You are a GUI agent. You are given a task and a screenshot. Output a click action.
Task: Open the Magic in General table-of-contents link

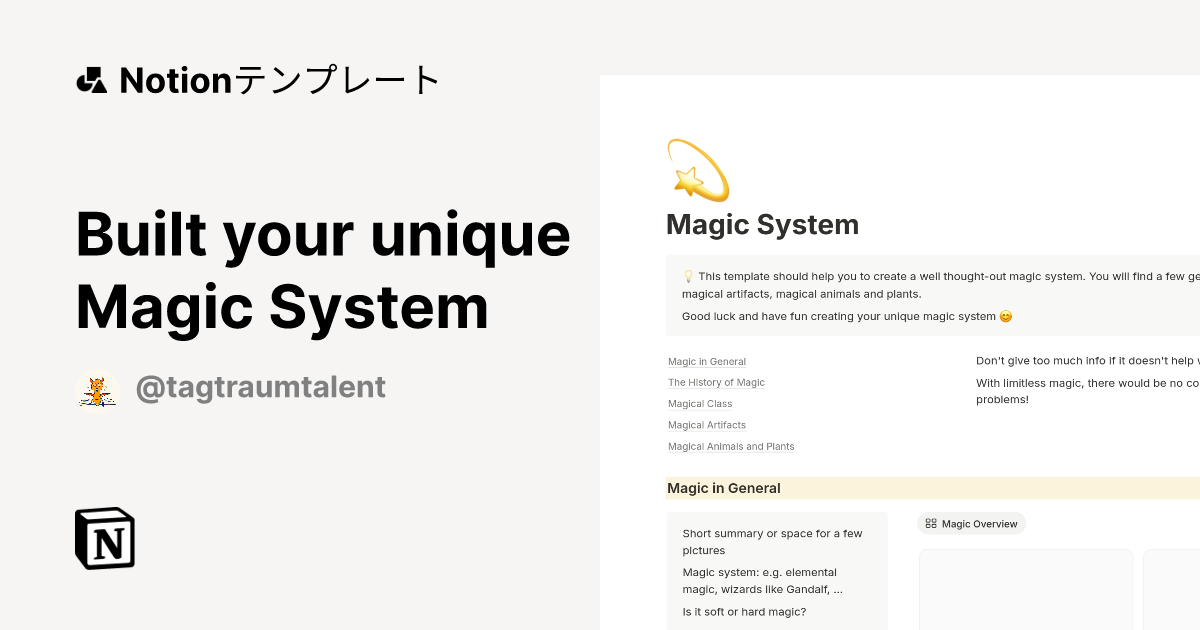[x=707, y=361]
